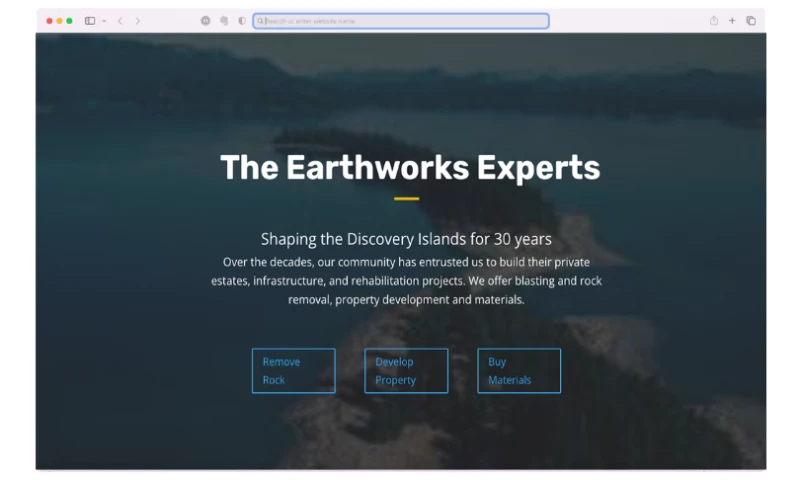The height and width of the screenshot is (480, 800).
Task: Open the hand-shaped extension icon
Action: pyautogui.click(x=224, y=21)
